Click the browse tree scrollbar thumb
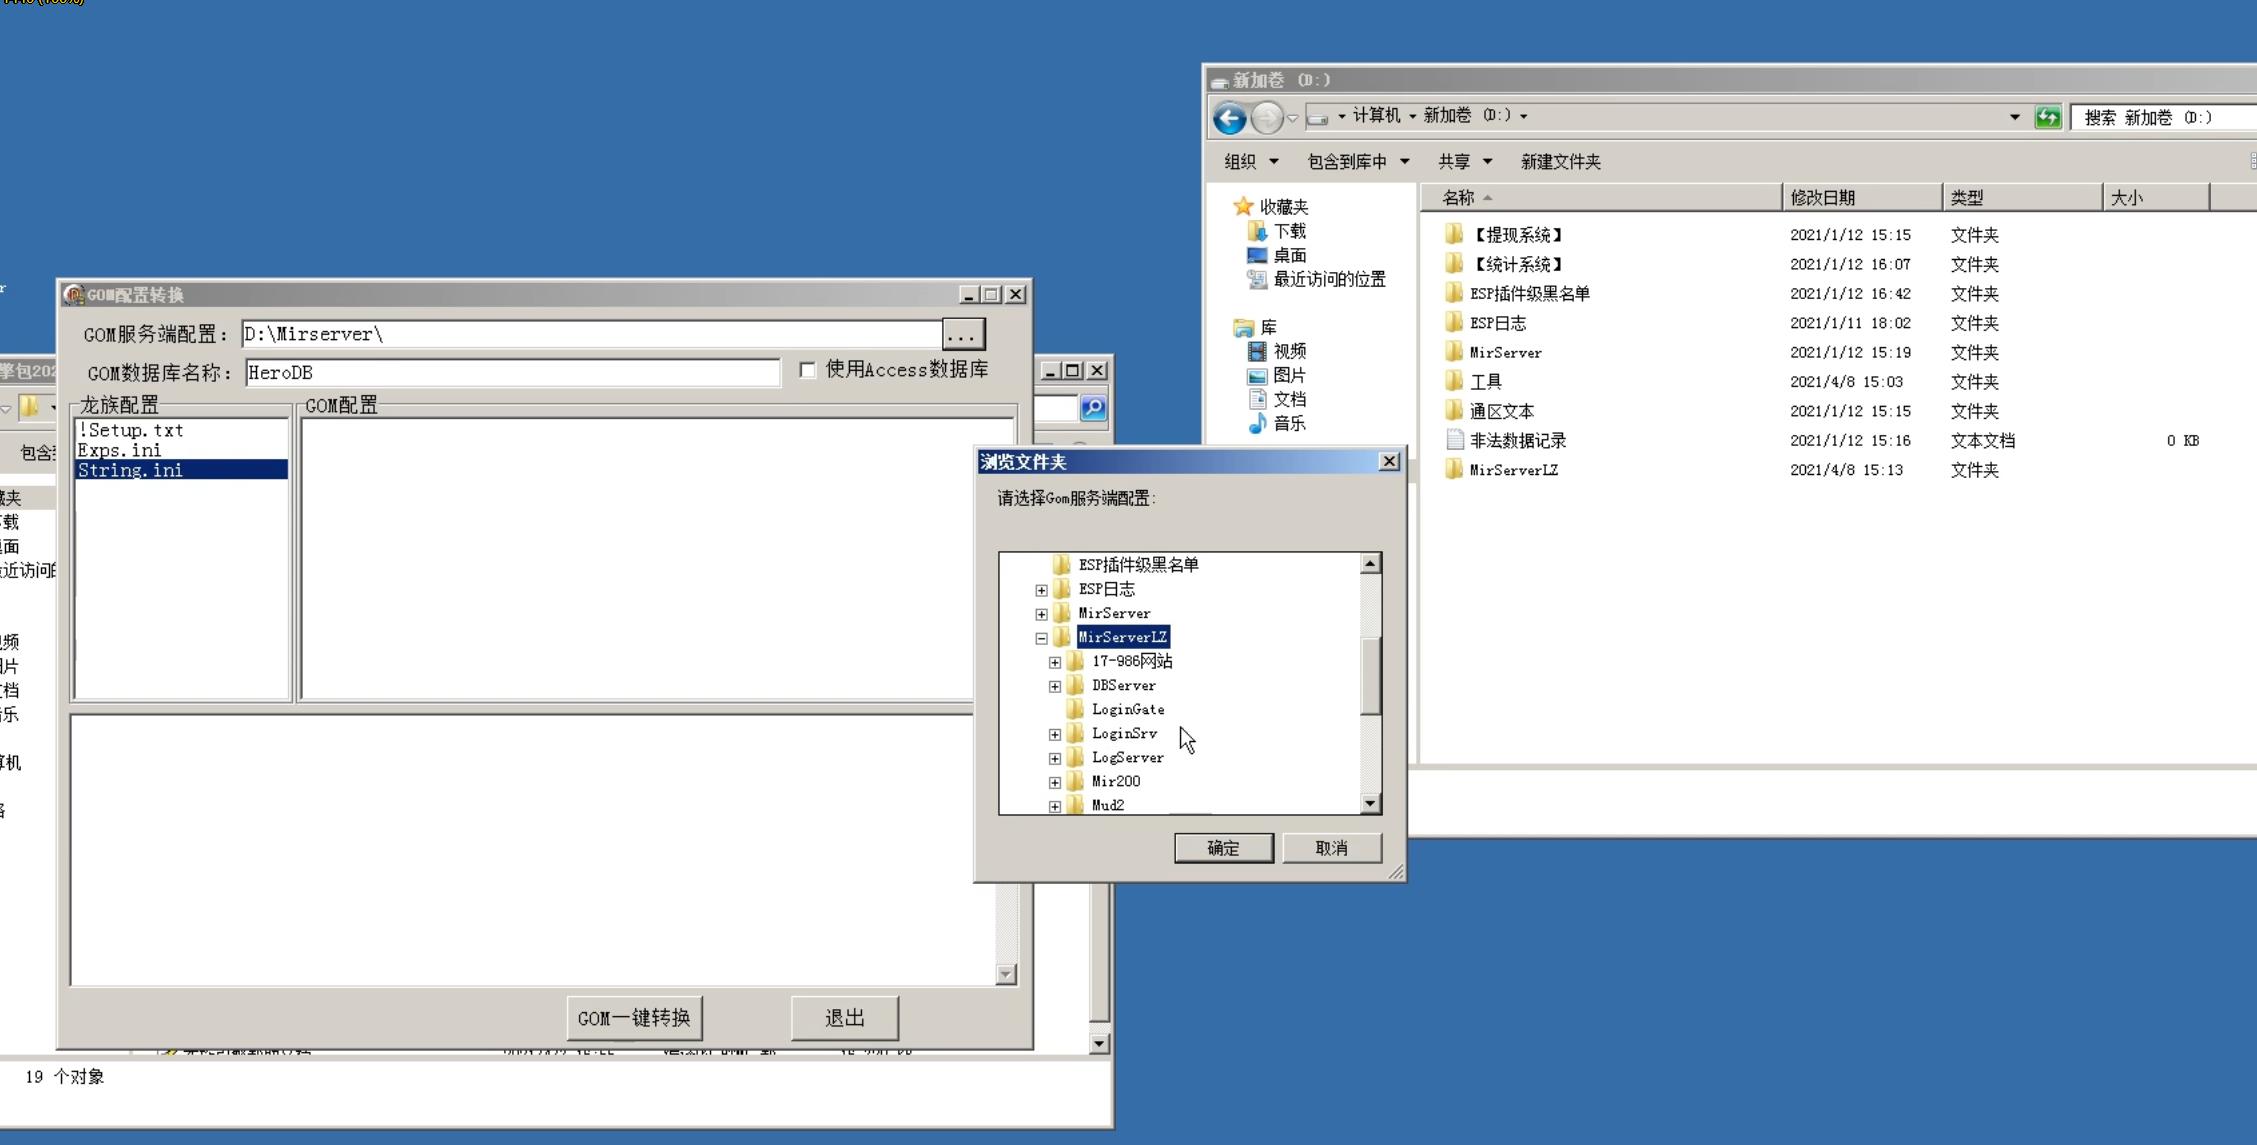Screen dimensions: 2257x1145 (x=1371, y=675)
